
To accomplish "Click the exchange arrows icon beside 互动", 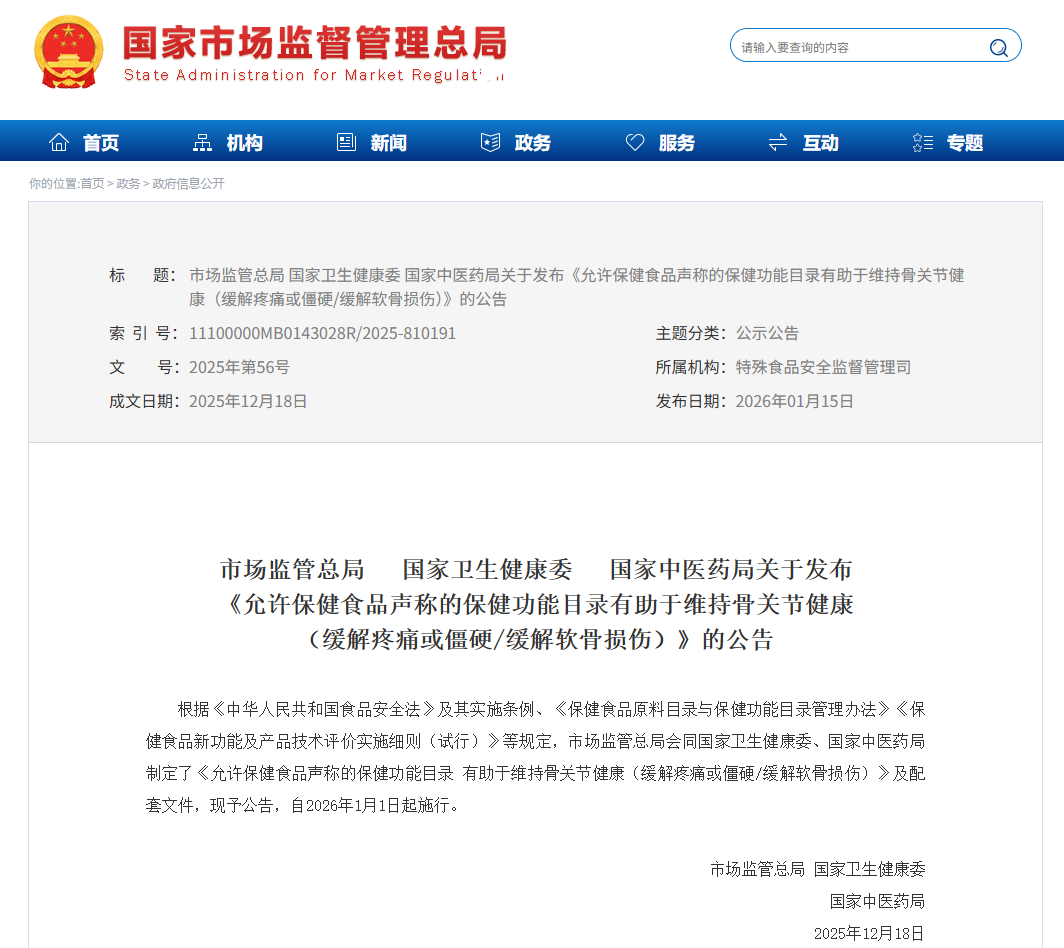I will point(777,141).
